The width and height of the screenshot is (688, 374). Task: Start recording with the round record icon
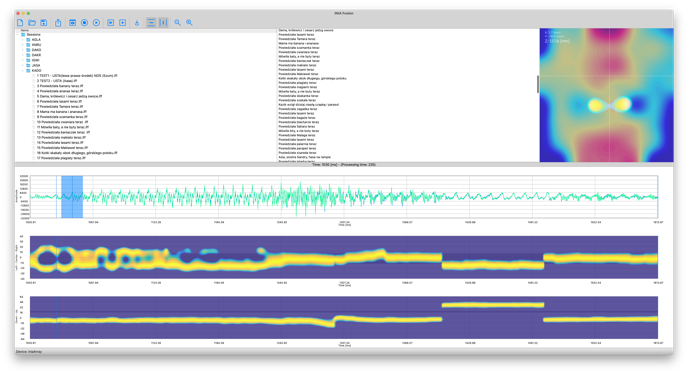[85, 22]
